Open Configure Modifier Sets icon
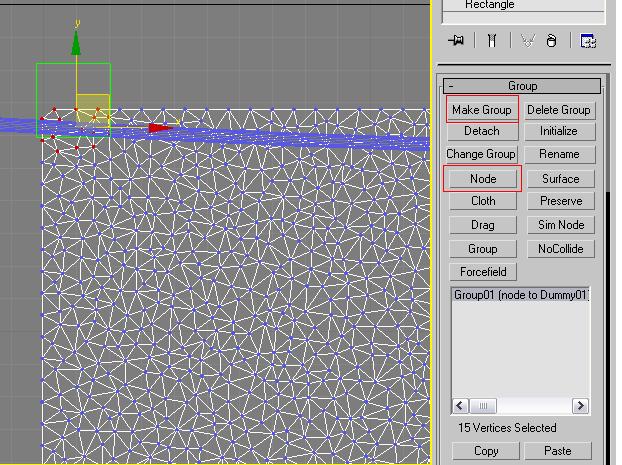 tap(588, 41)
